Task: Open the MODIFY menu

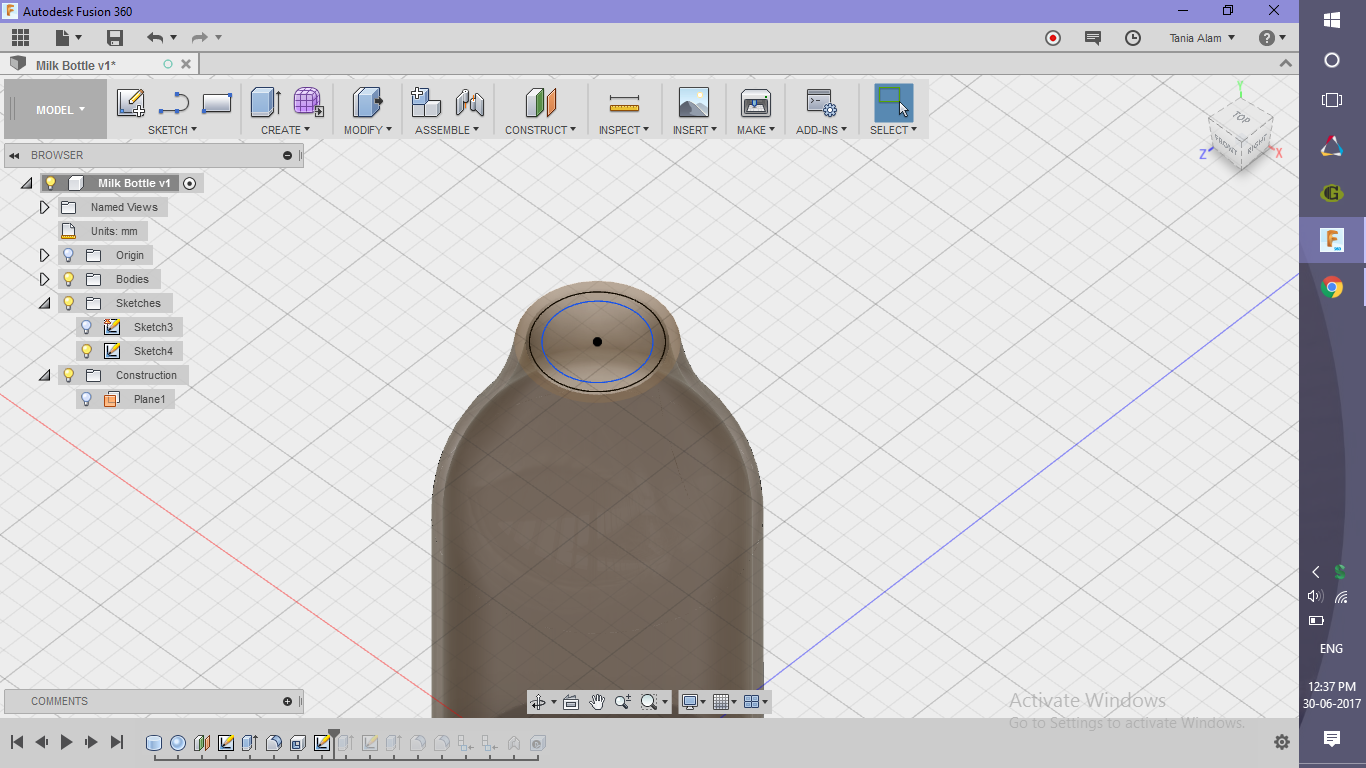Action: (x=366, y=102)
